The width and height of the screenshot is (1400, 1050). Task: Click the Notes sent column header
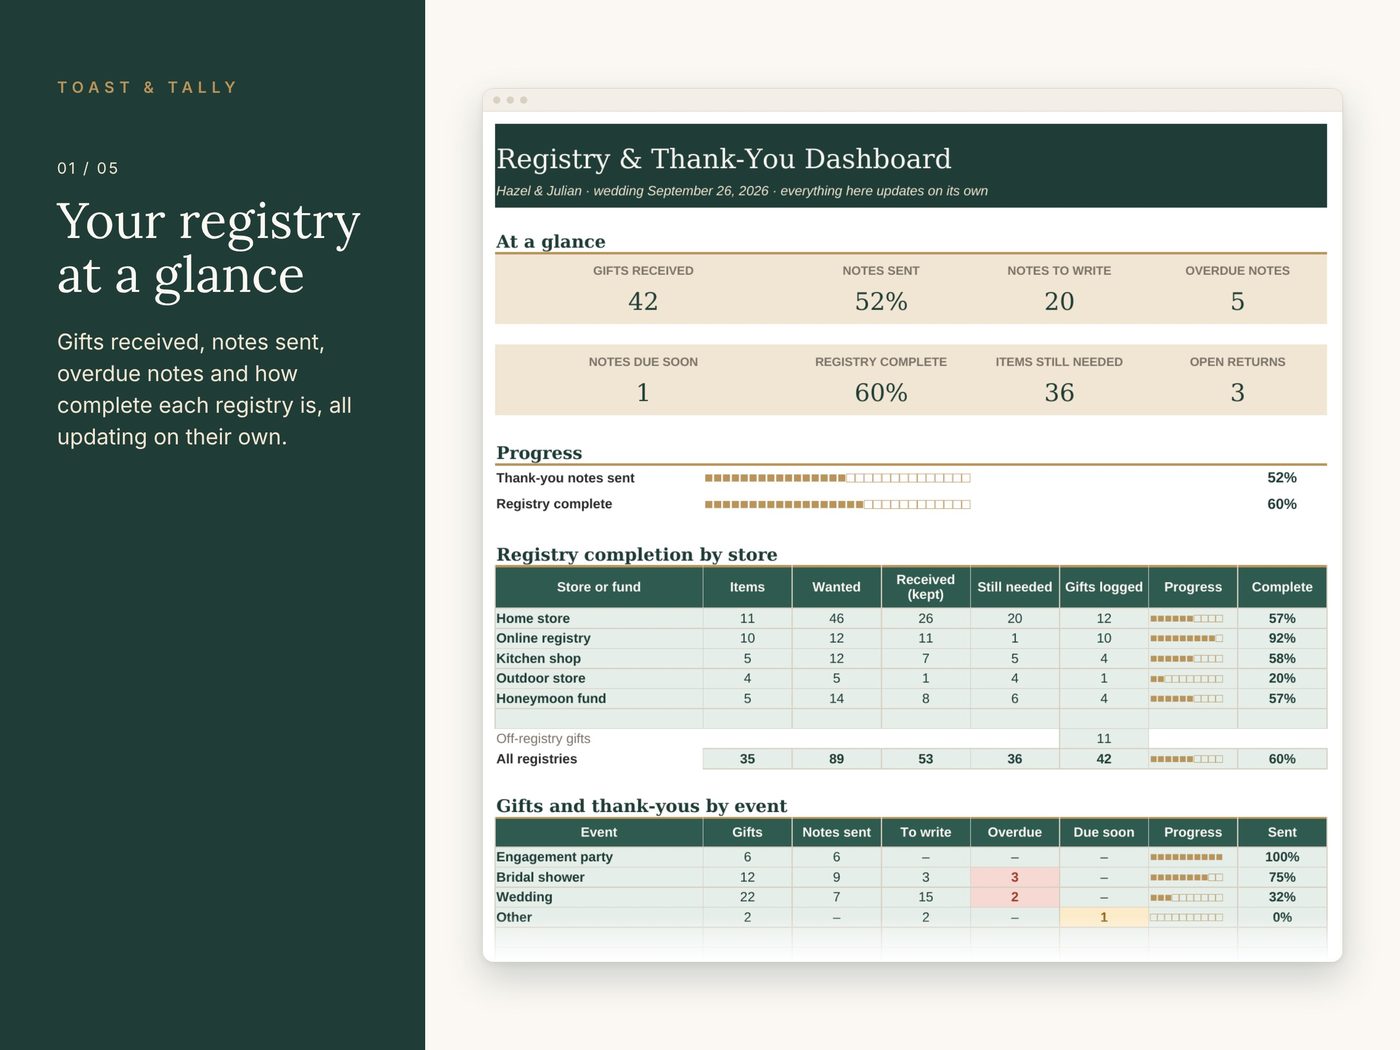tap(836, 832)
